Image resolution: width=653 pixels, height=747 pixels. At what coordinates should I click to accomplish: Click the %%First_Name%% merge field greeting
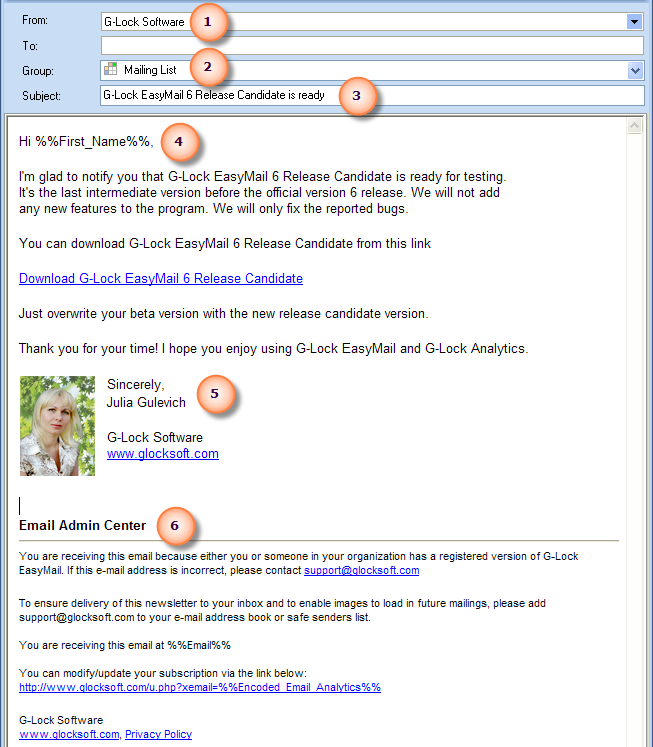pyautogui.click(x=92, y=141)
